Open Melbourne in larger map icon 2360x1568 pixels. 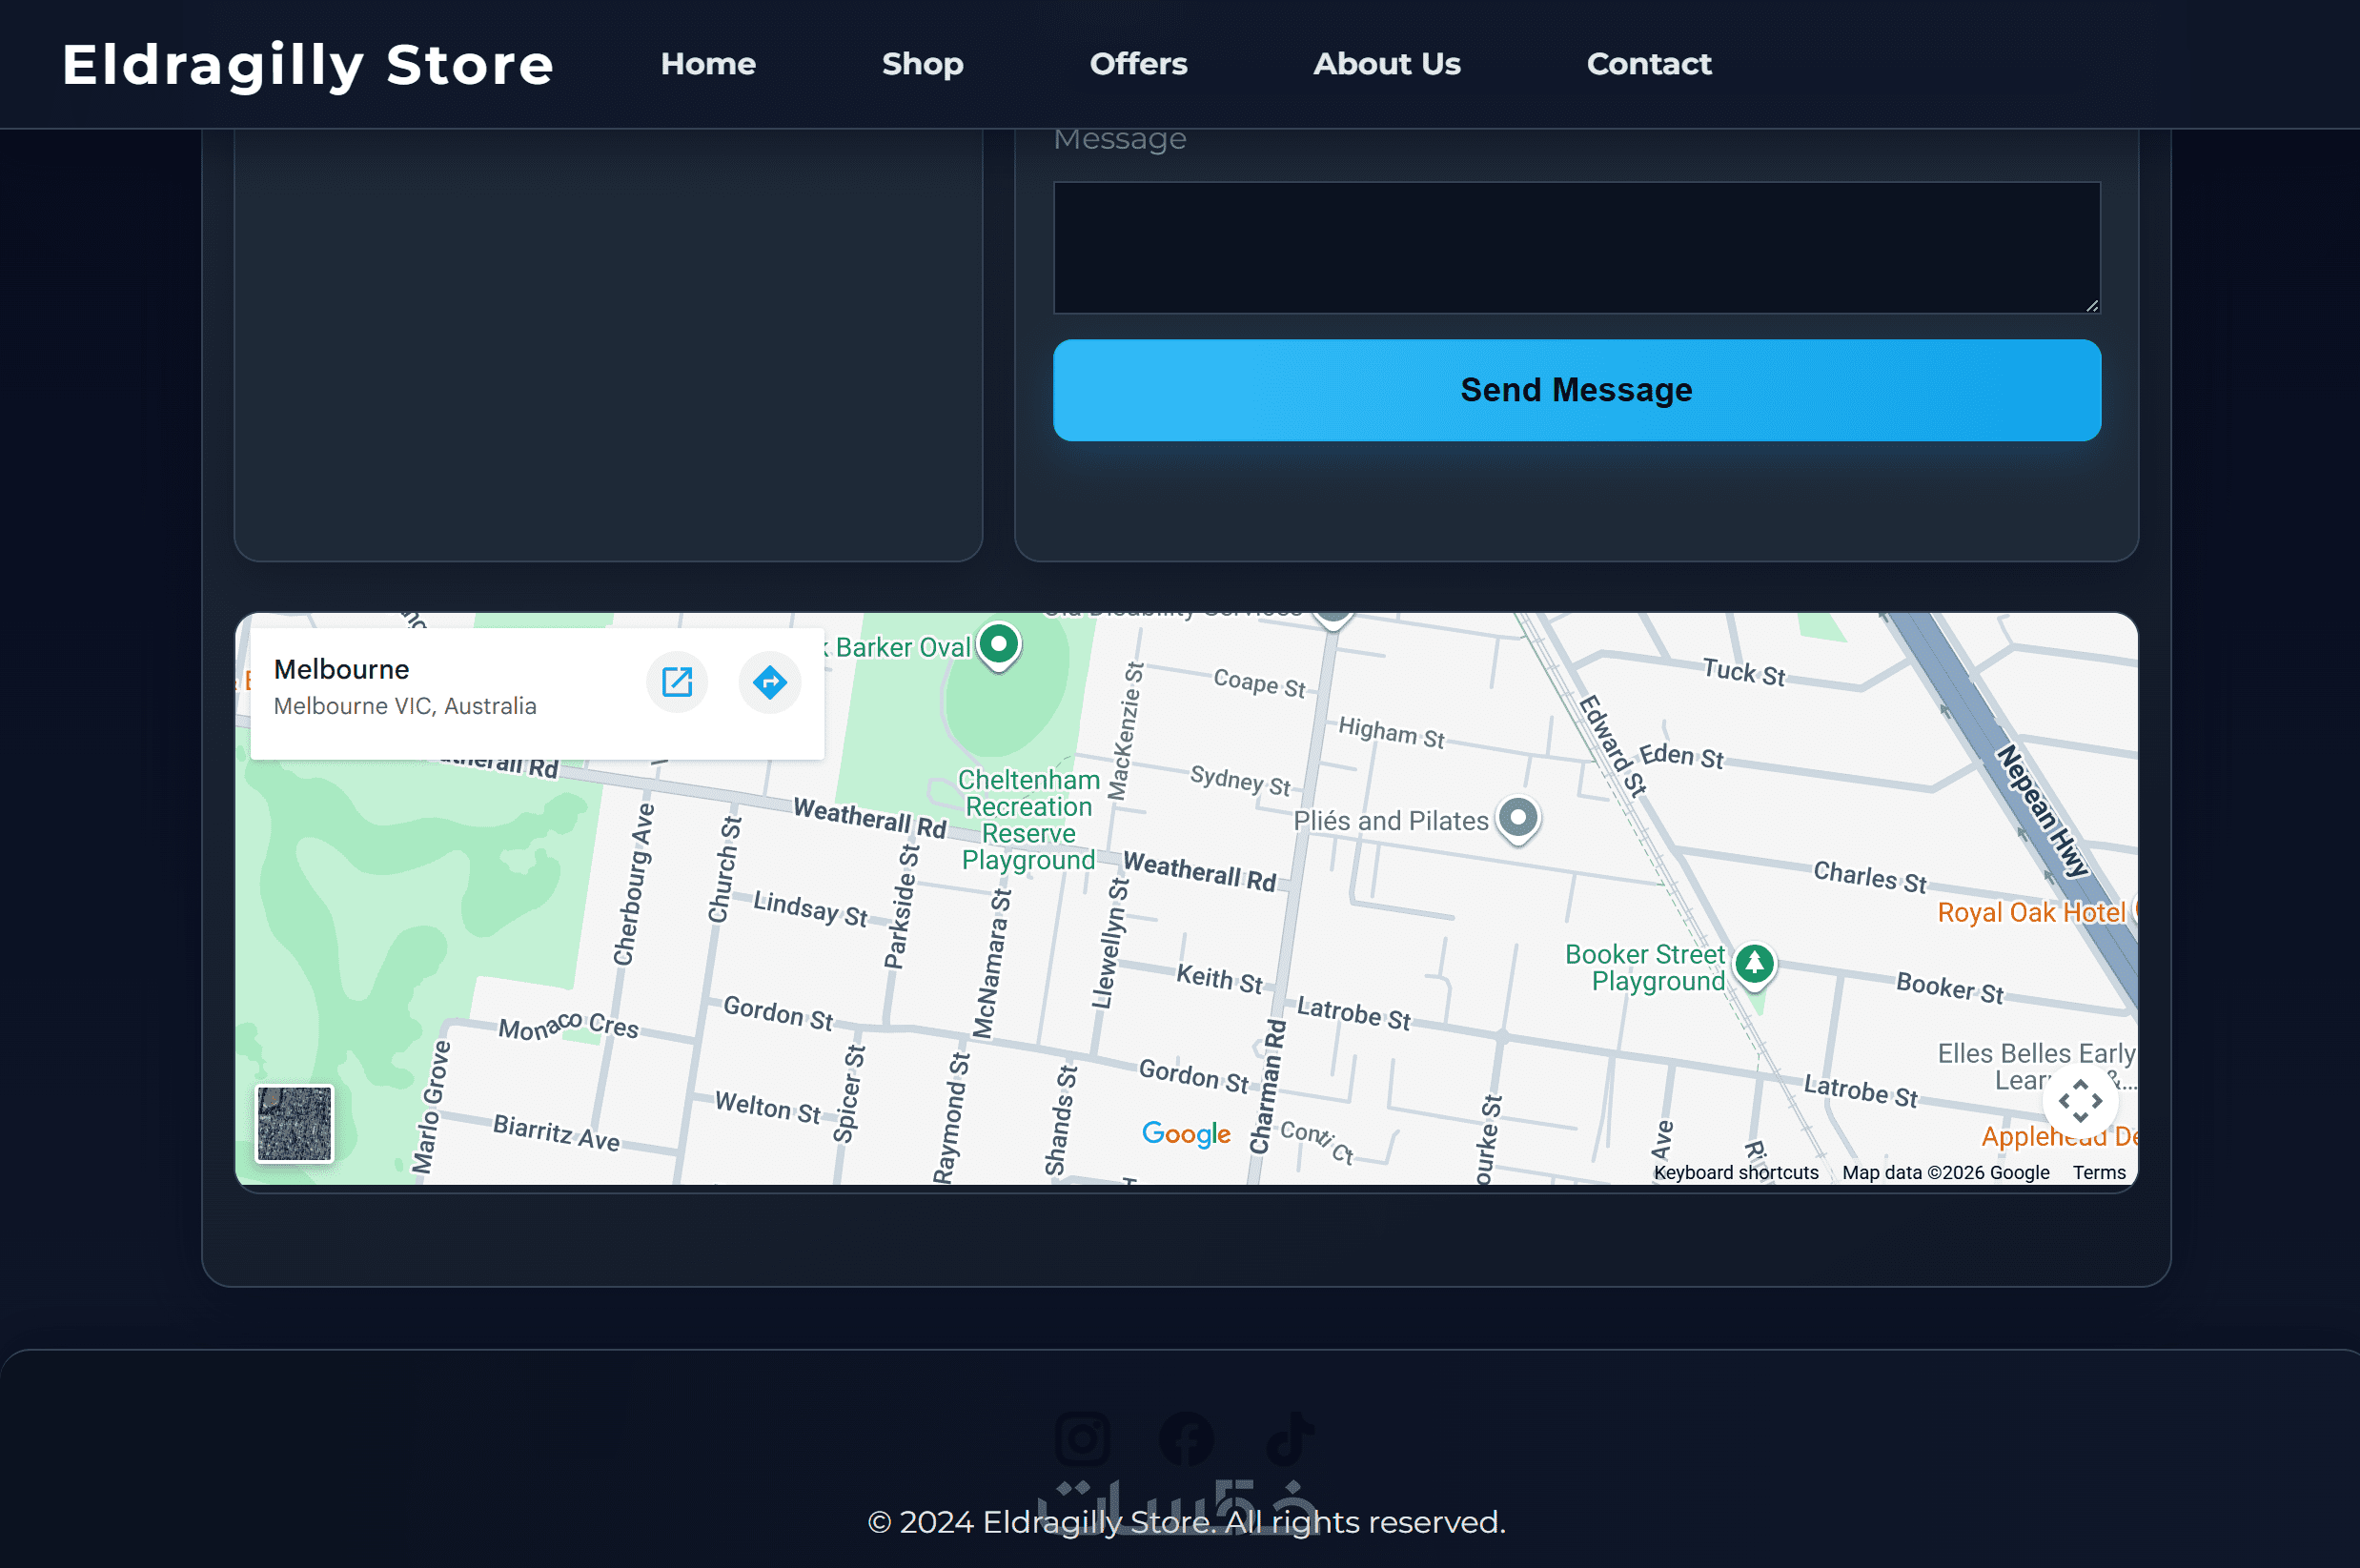[677, 683]
